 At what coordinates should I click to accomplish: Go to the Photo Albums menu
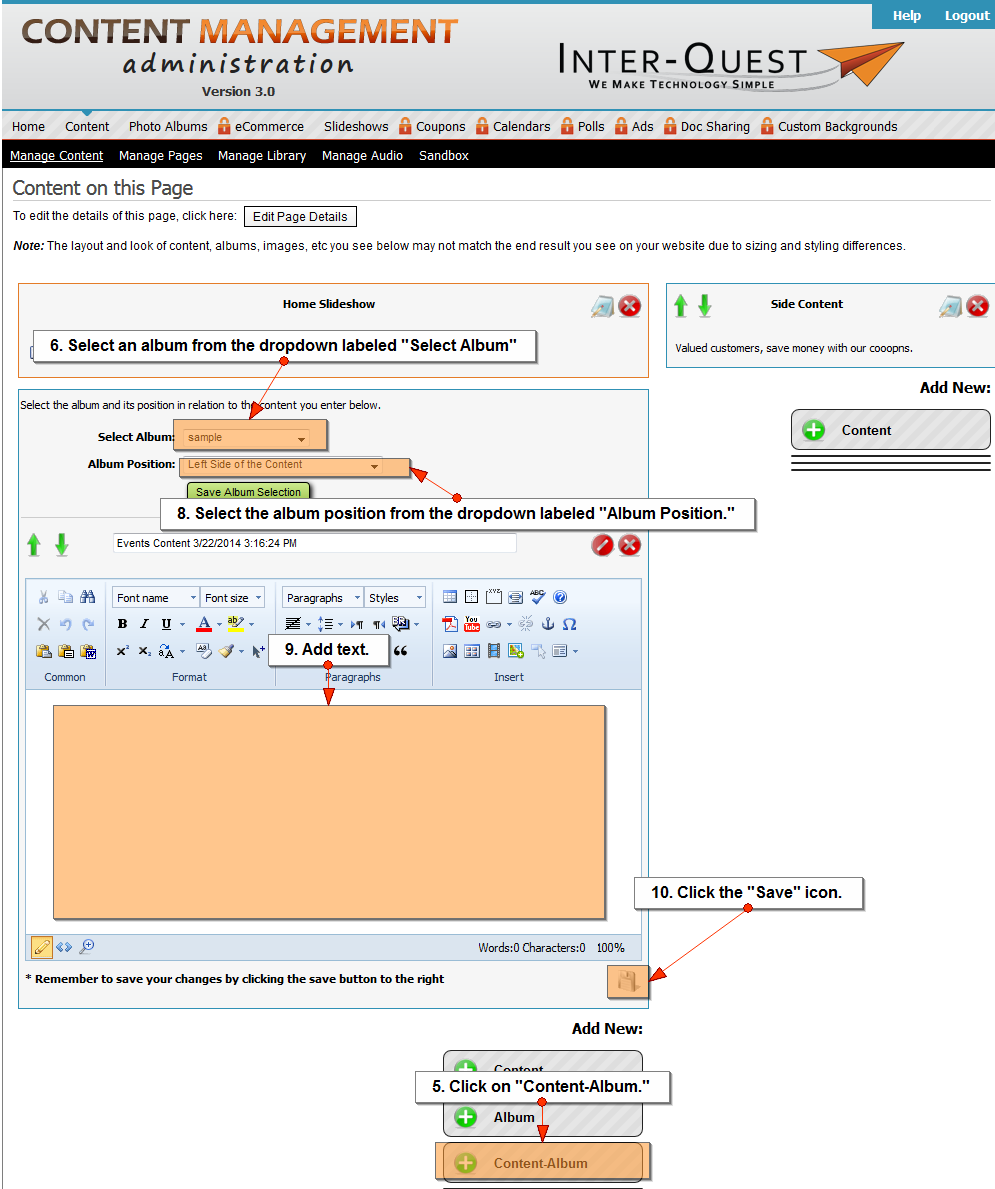click(168, 127)
